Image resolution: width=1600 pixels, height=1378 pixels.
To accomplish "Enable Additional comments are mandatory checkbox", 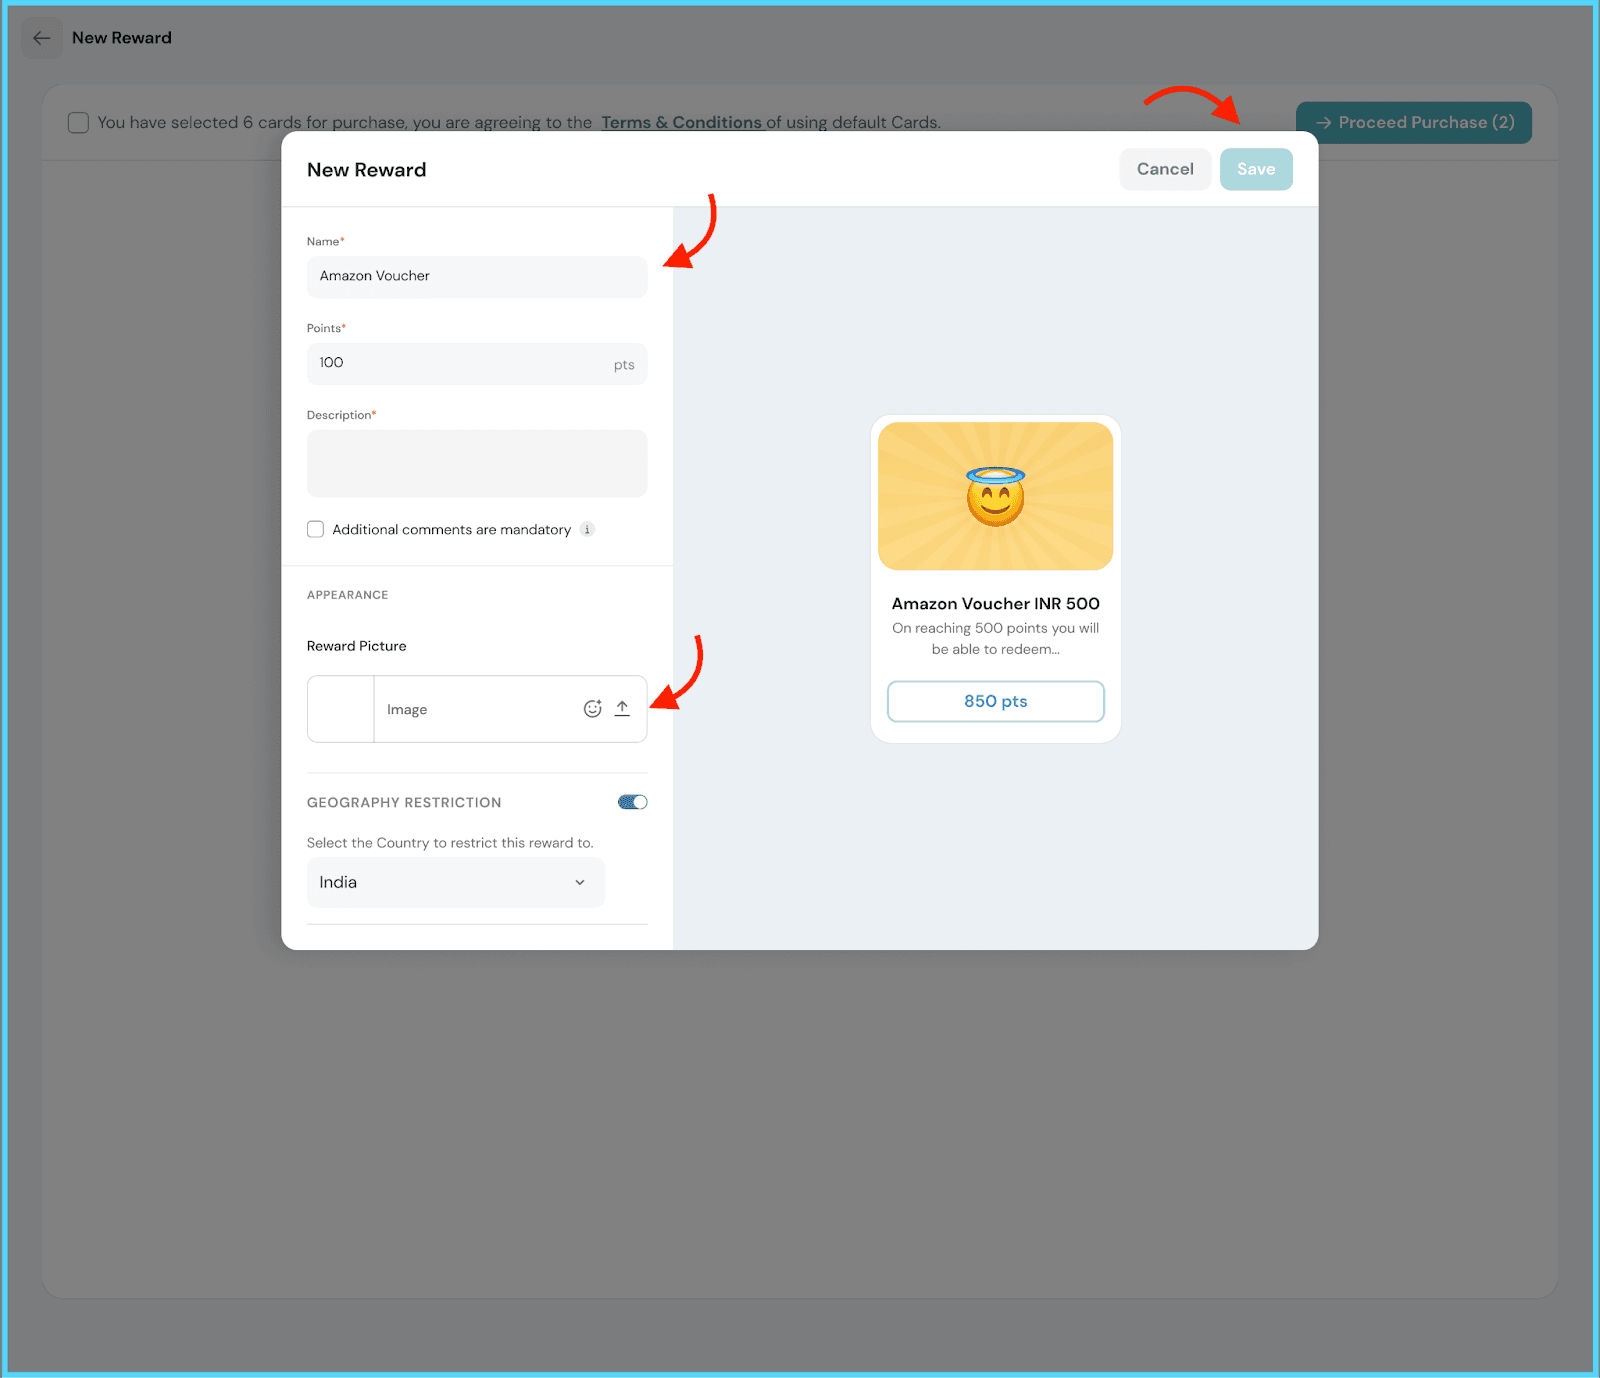I will coord(316,530).
